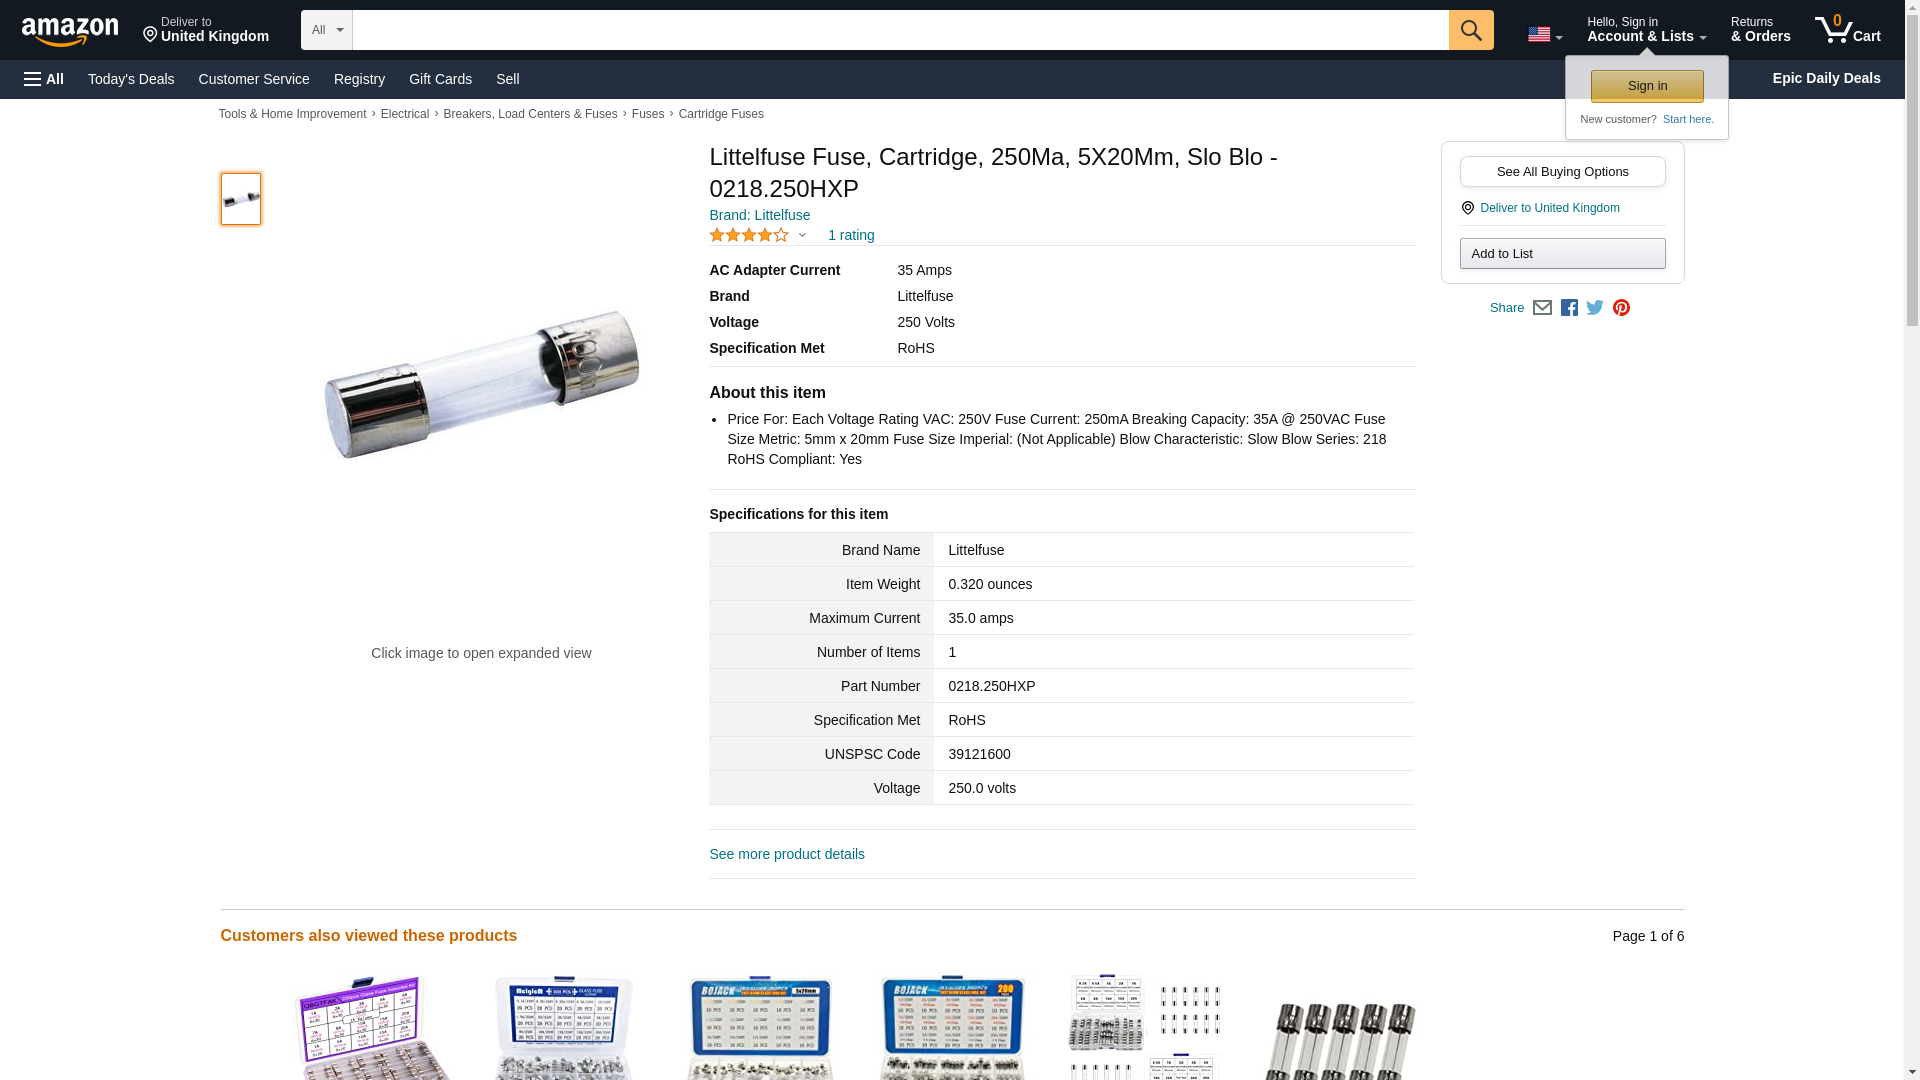Open the All hamburger menu

(44, 79)
